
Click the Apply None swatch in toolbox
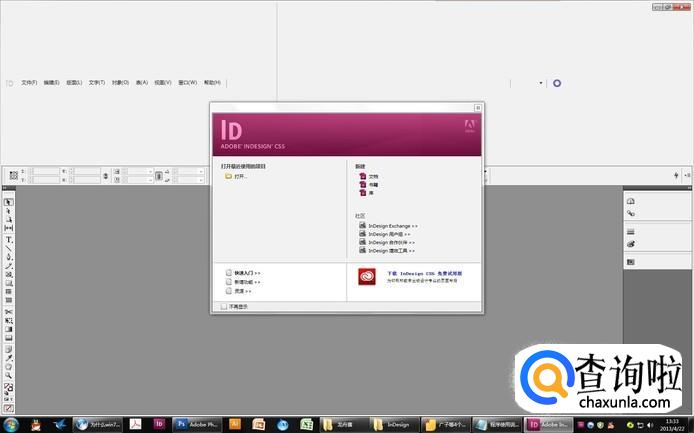[8, 408]
